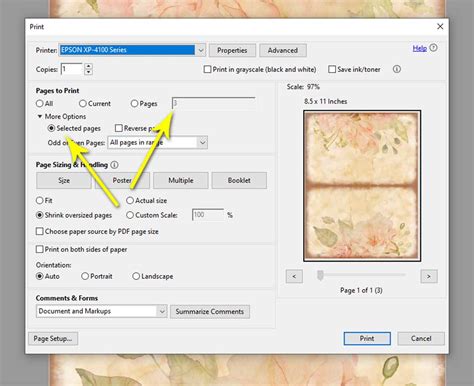Collapse the More Options section
The image size is (474, 386).
coord(40,116)
